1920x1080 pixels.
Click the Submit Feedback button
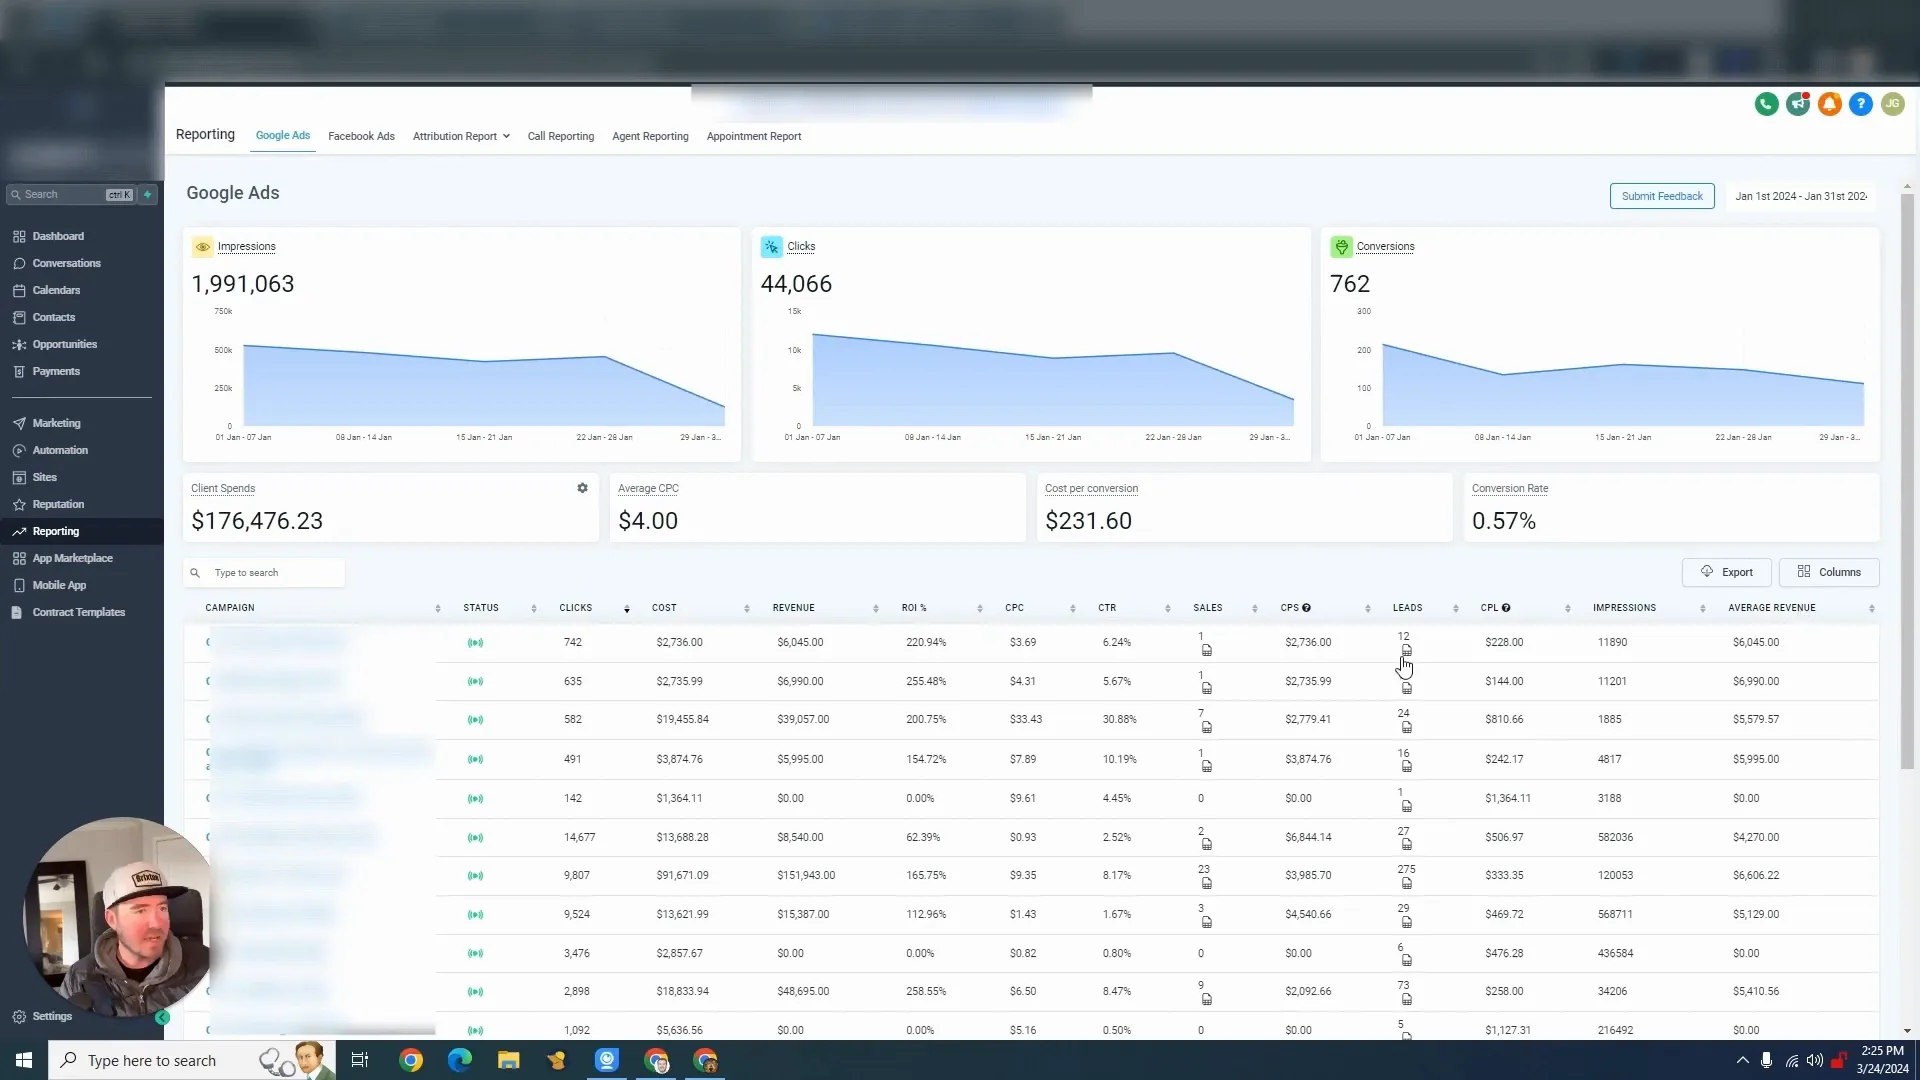[x=1662, y=196]
